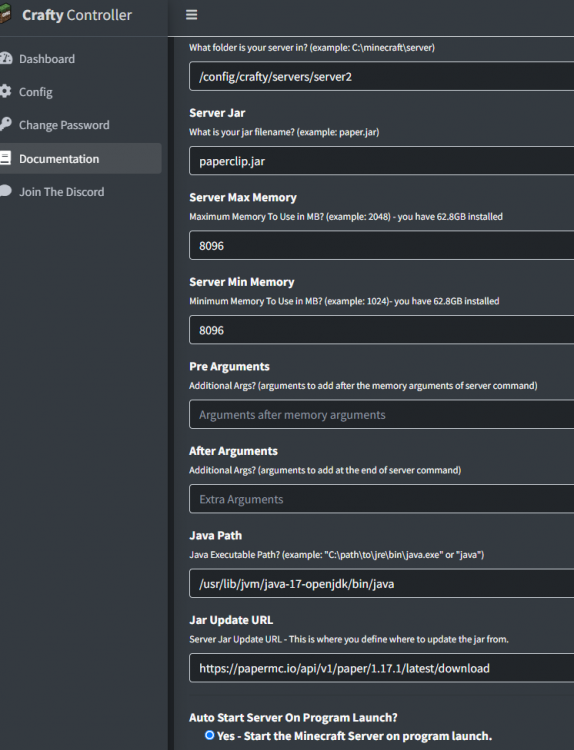Click the Change Password key icon

pyautogui.click(x=5, y=125)
